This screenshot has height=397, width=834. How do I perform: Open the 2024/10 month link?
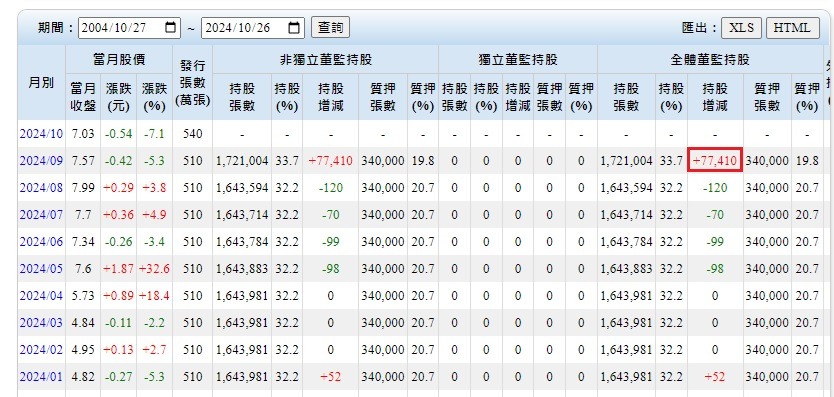pos(41,134)
